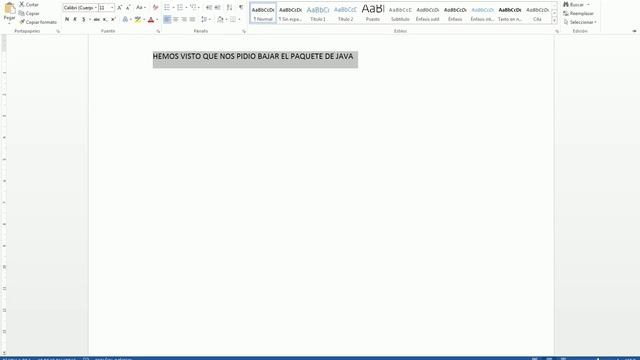The image size is (640, 360).
Task: Apply the Título 2 style
Action: pos(345,13)
